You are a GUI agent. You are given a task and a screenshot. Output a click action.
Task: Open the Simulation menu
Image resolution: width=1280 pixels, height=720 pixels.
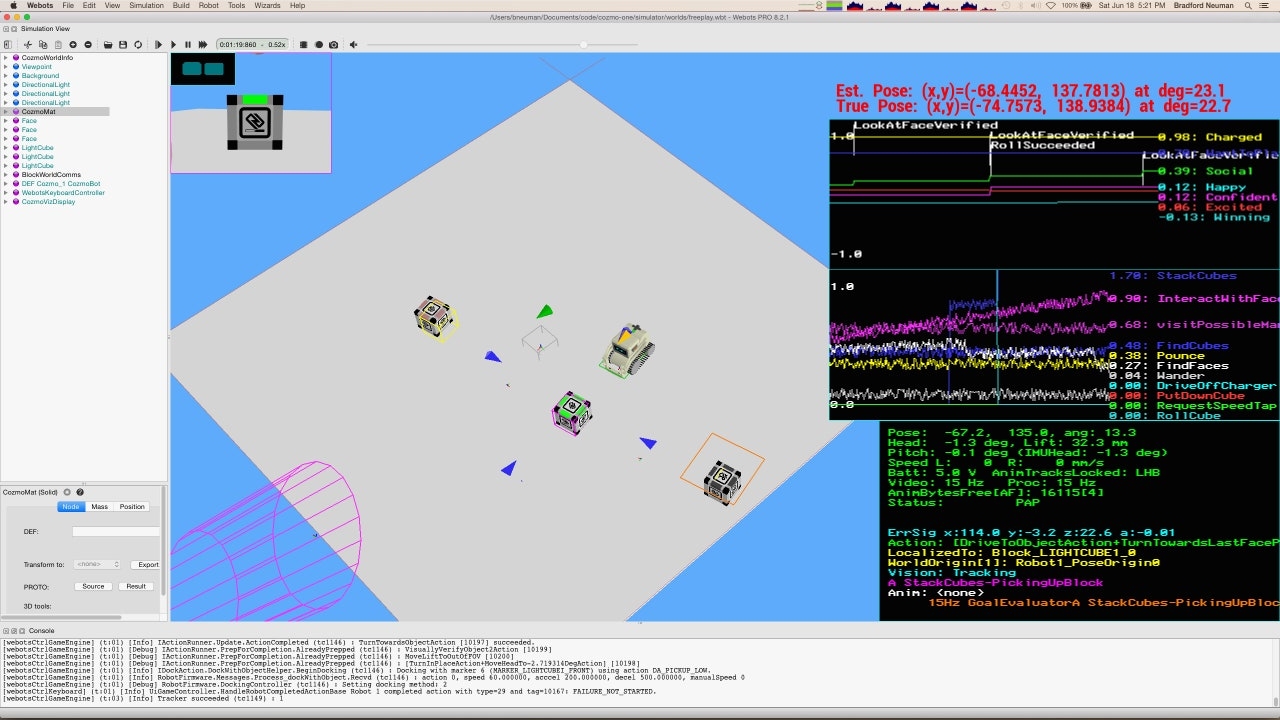tap(146, 5)
